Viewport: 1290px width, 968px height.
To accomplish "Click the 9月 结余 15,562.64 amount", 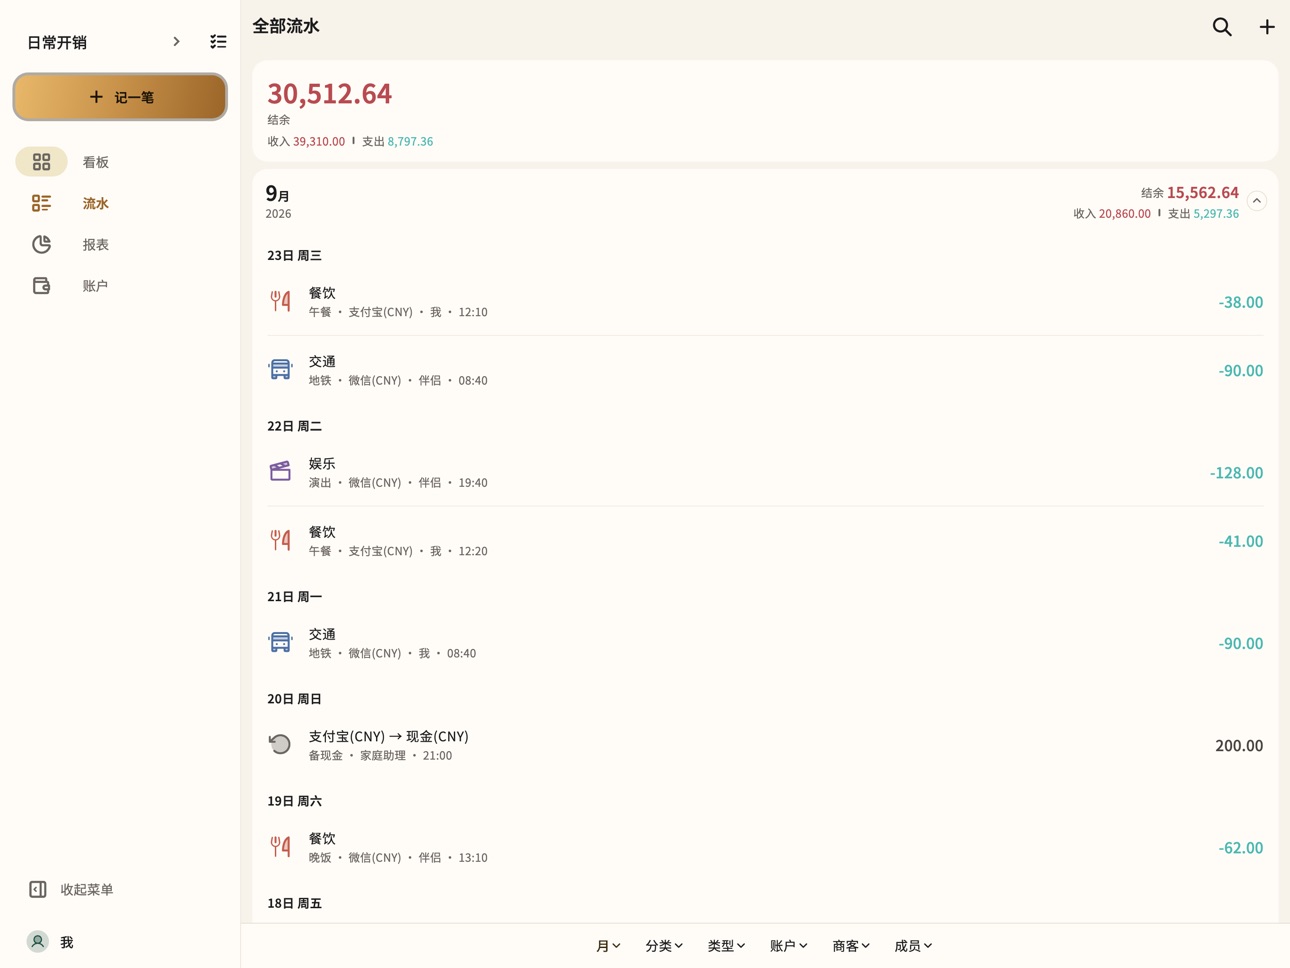I will tap(1203, 192).
